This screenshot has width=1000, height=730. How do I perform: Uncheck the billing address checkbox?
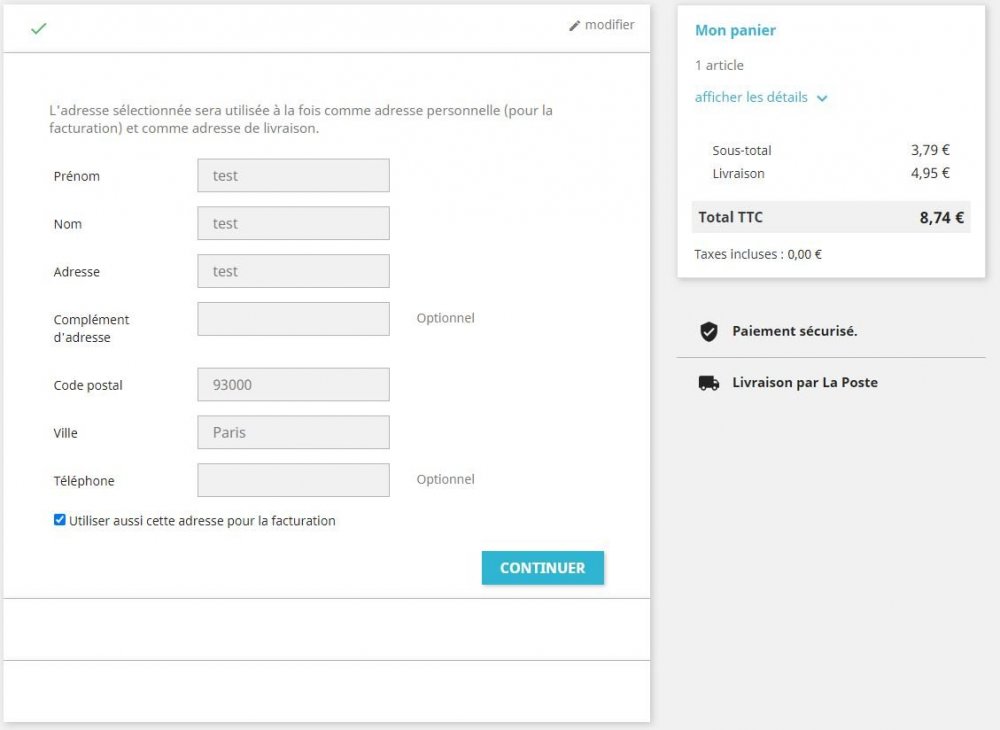click(x=60, y=520)
